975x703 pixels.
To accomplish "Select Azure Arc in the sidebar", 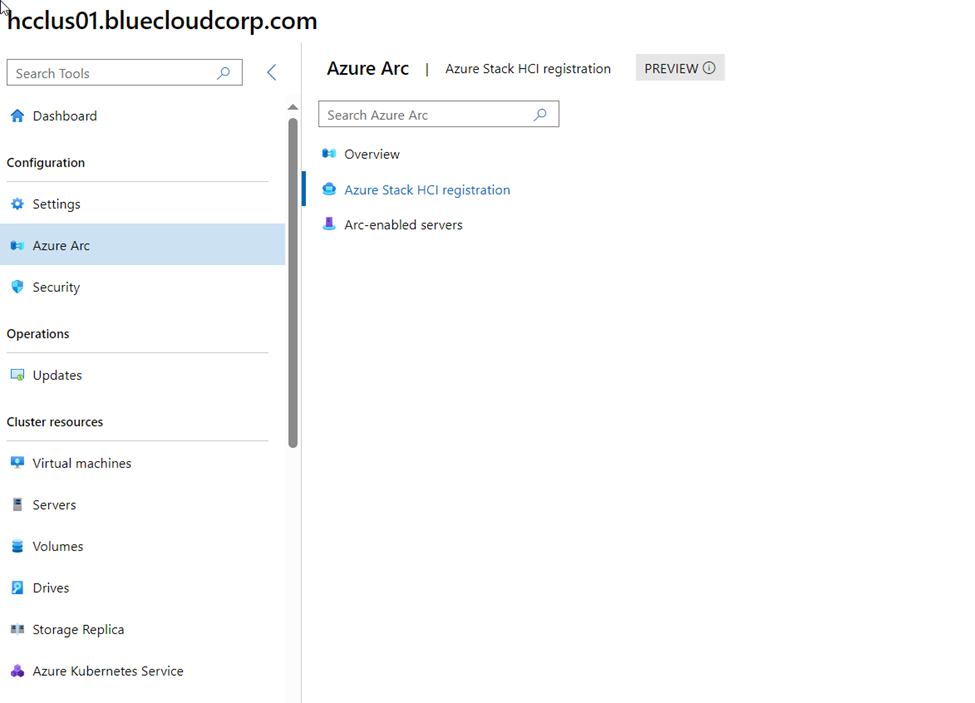I will tap(142, 244).
